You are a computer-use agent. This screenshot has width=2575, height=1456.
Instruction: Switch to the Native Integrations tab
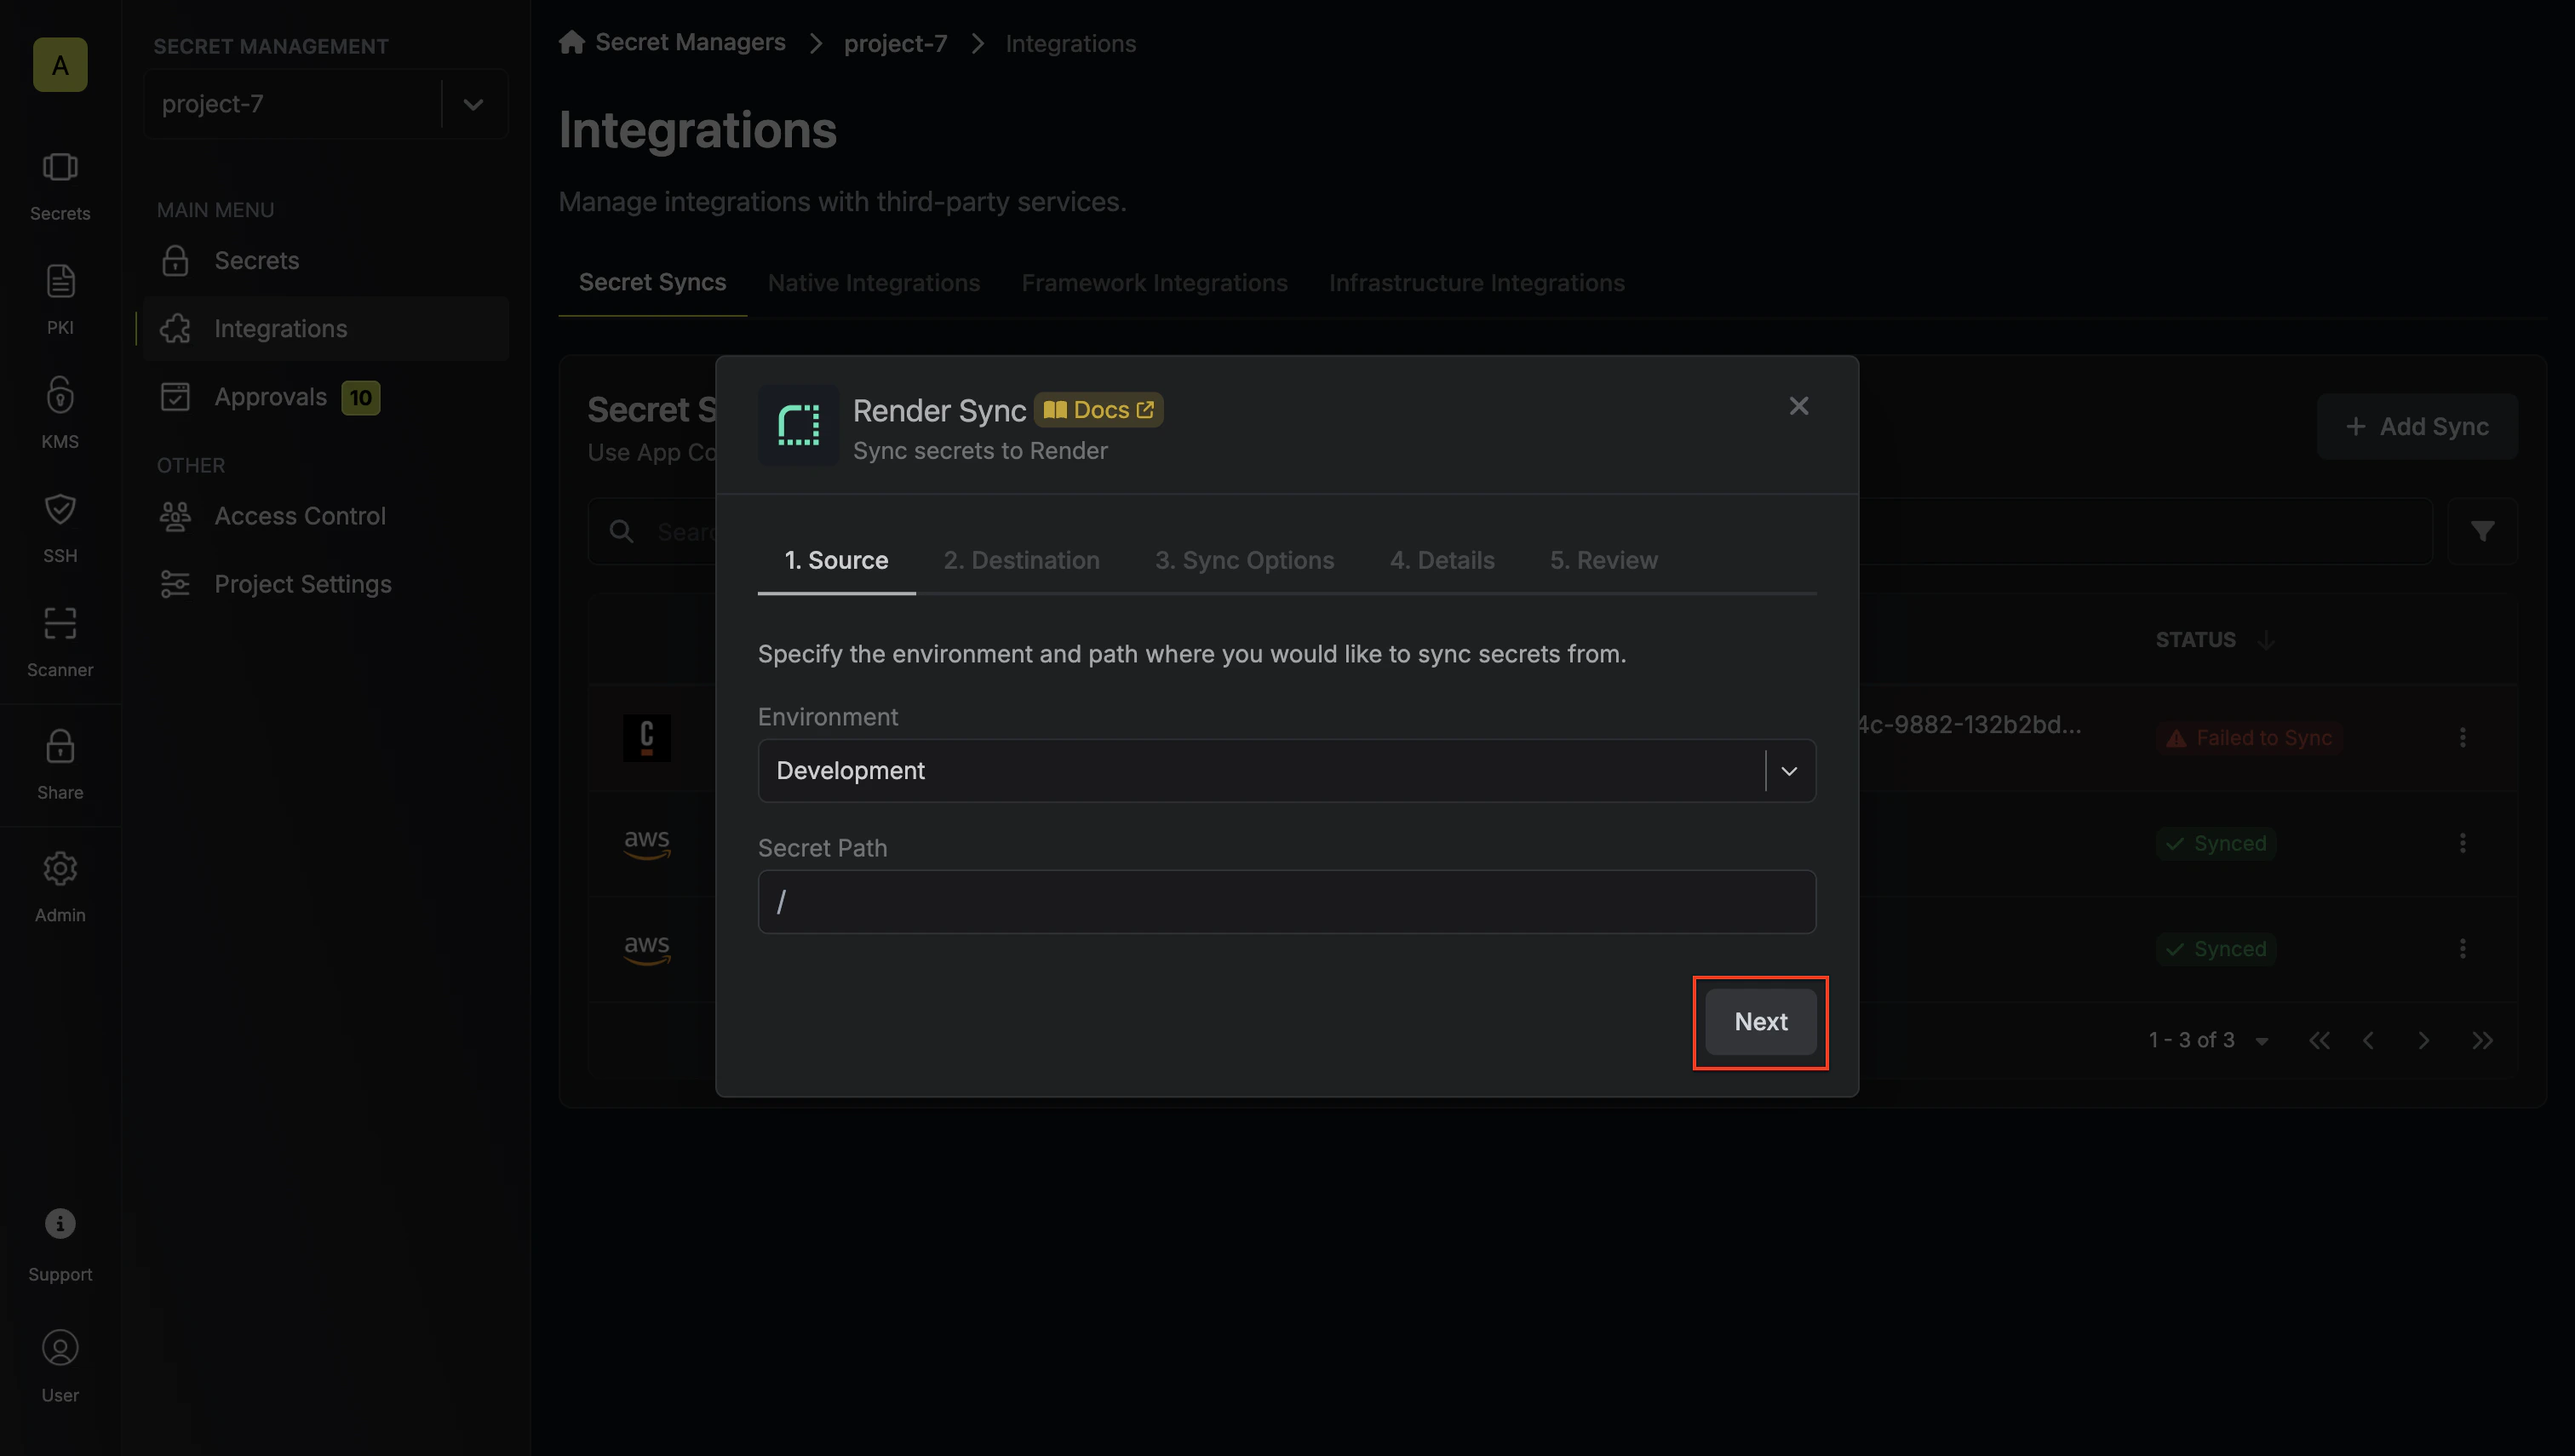click(873, 283)
